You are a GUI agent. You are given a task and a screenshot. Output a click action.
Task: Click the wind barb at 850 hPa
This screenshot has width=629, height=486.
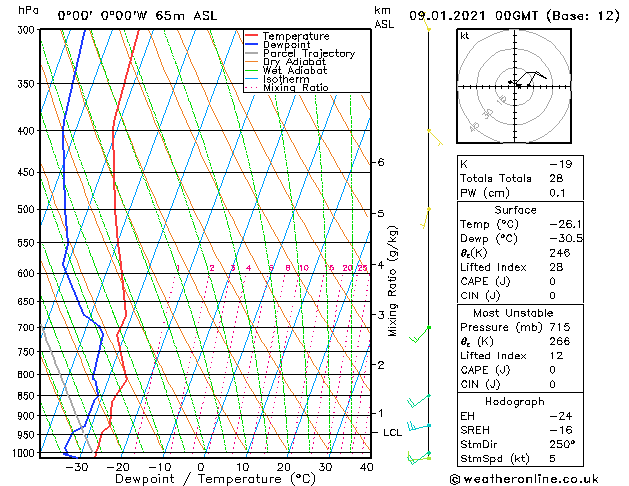coord(418,401)
